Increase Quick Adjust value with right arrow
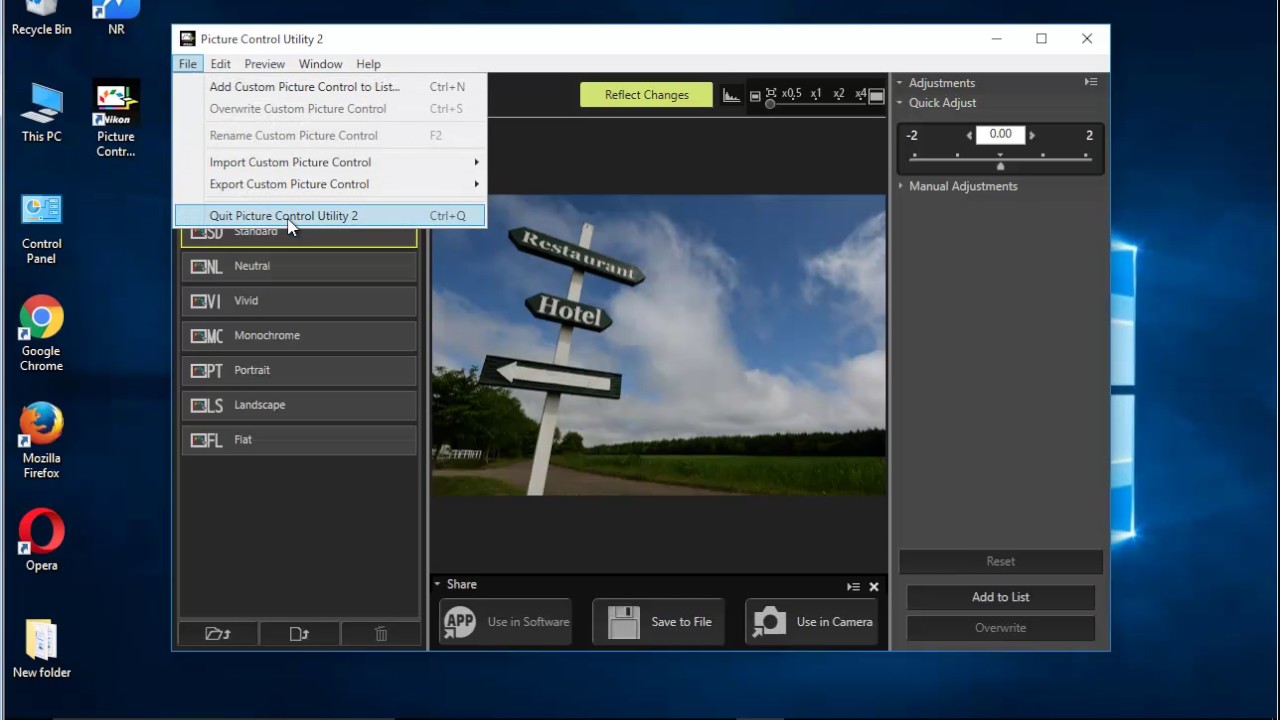The width and height of the screenshot is (1280, 720). pos(1032,135)
